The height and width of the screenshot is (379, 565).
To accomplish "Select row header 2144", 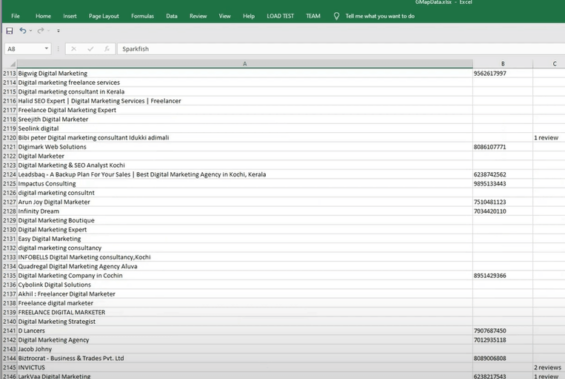I will (x=9, y=358).
